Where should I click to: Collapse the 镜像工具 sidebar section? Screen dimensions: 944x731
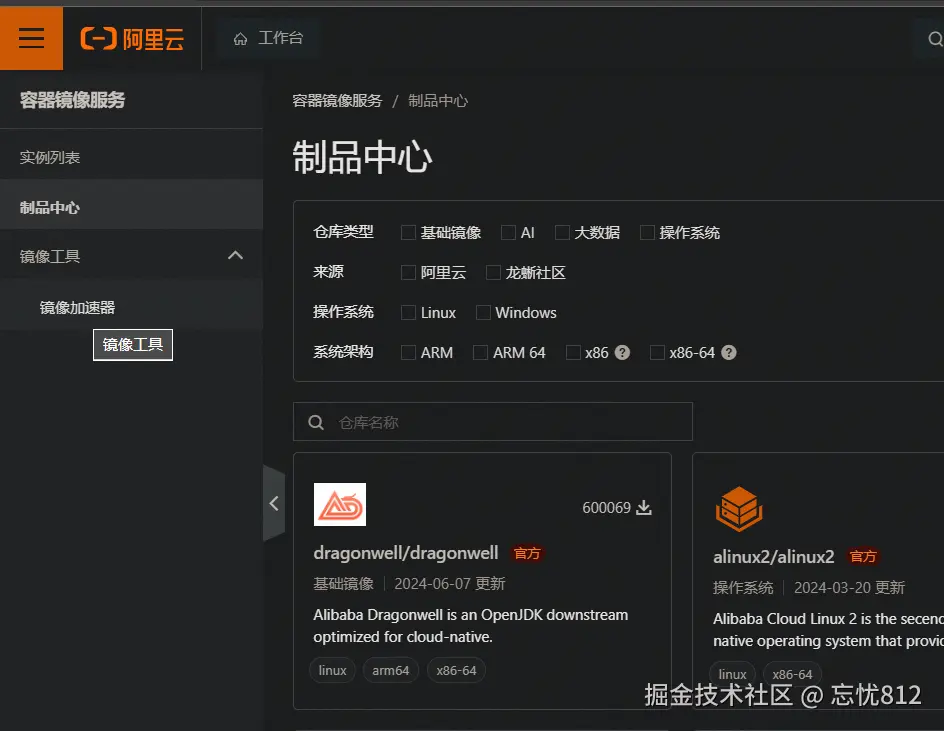(x=236, y=255)
